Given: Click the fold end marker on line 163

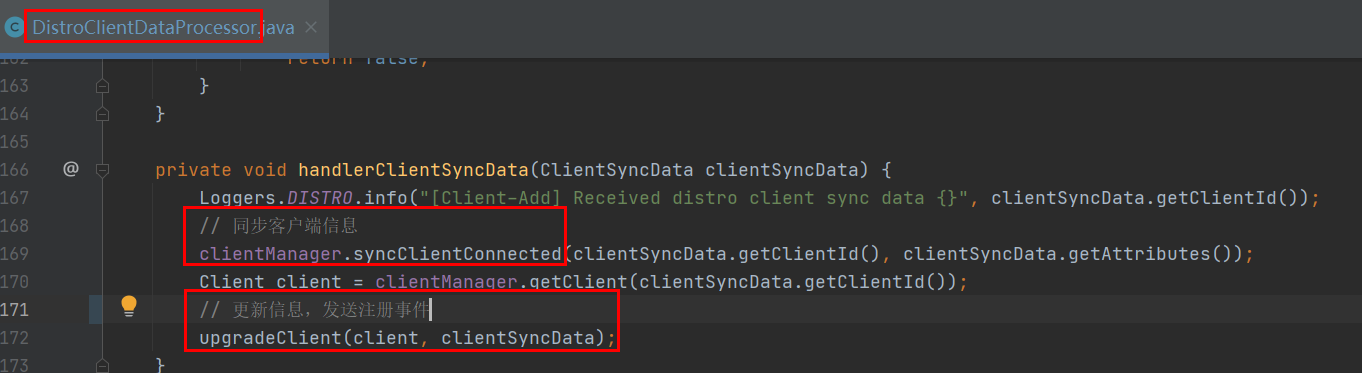Looking at the screenshot, I should click(102, 86).
